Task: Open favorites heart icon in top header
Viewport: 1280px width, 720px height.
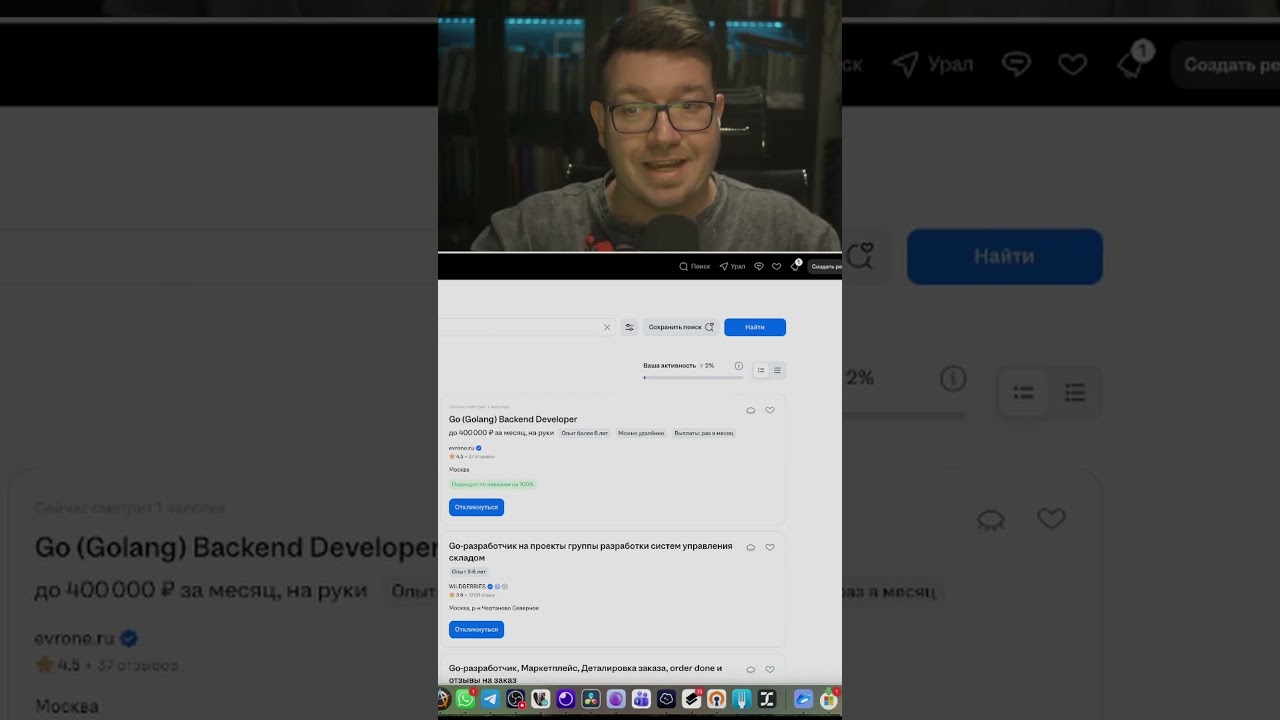Action: [x=776, y=266]
